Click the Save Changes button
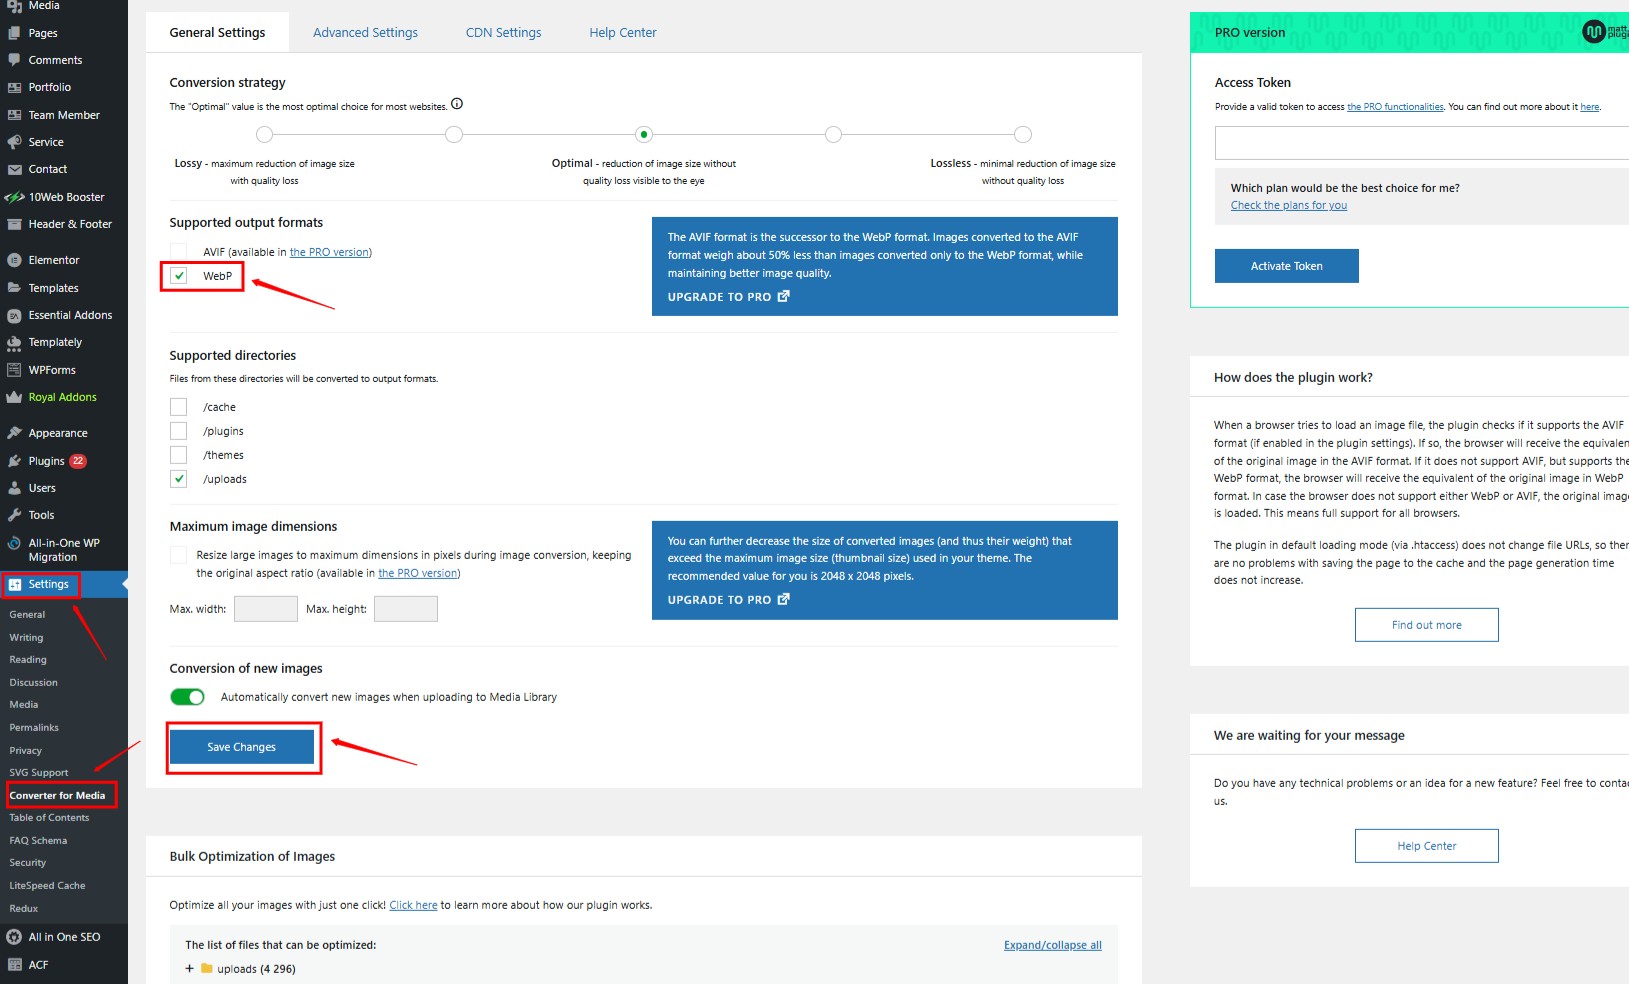 pos(242,747)
